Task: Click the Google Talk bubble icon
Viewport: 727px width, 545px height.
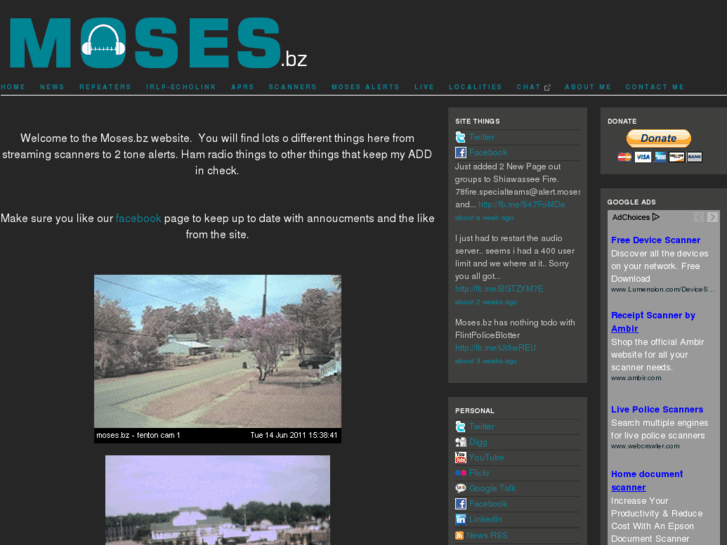Action: (x=460, y=488)
